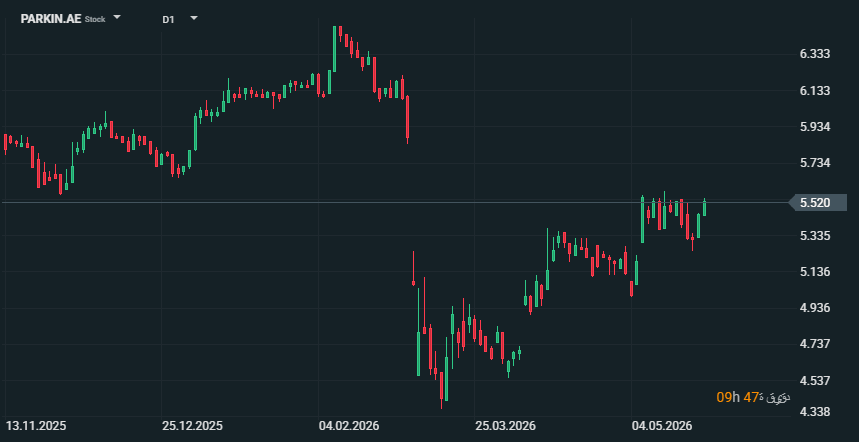Click the Stock instrument type label
859x442 pixels.
click(x=95, y=19)
